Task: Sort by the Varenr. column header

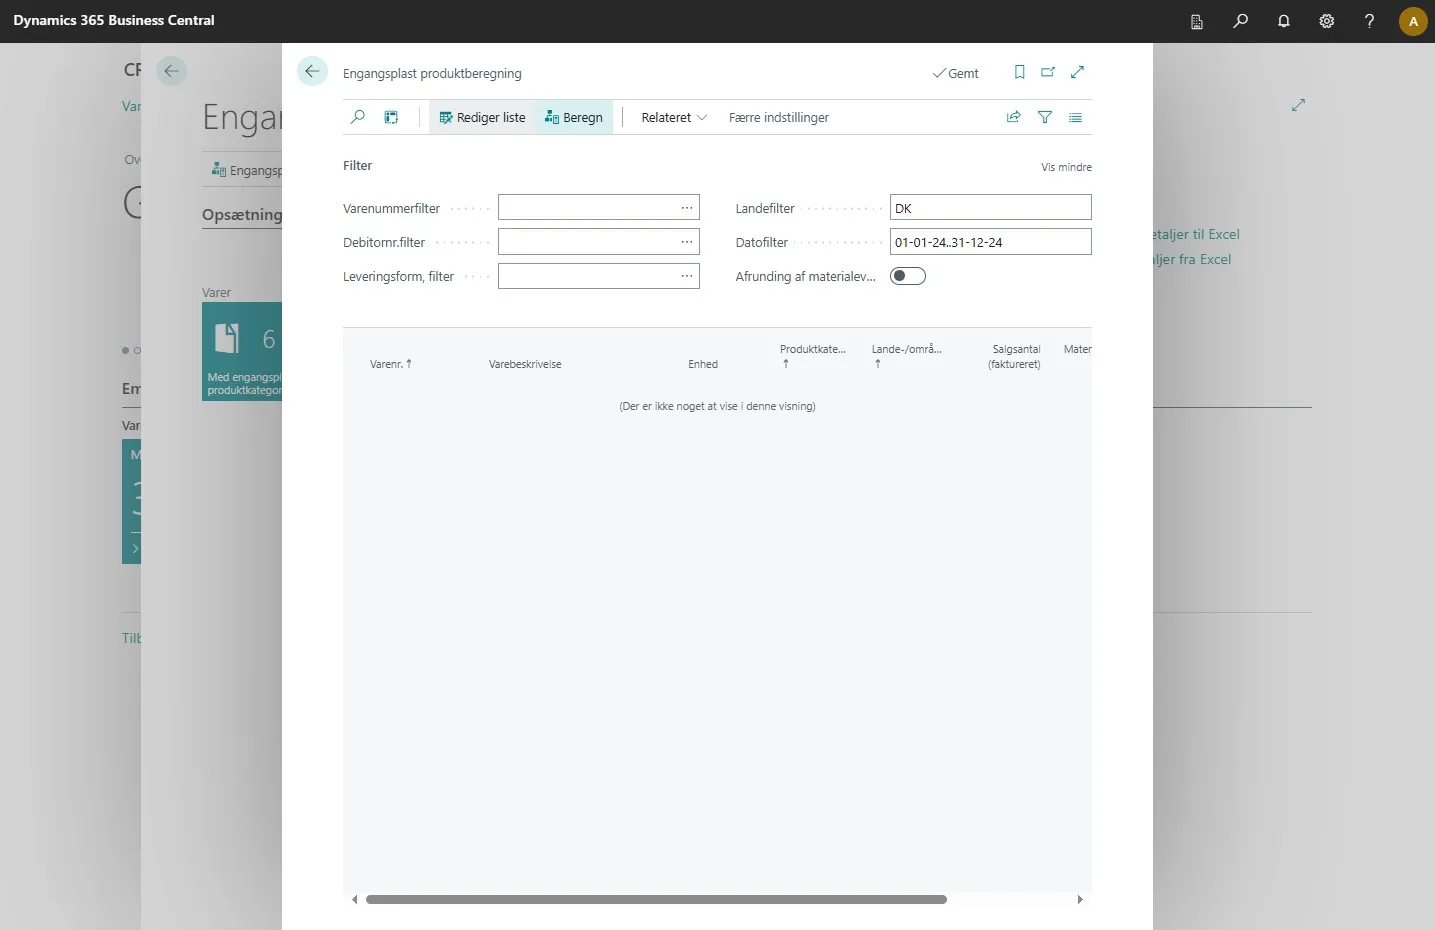Action: [391, 364]
